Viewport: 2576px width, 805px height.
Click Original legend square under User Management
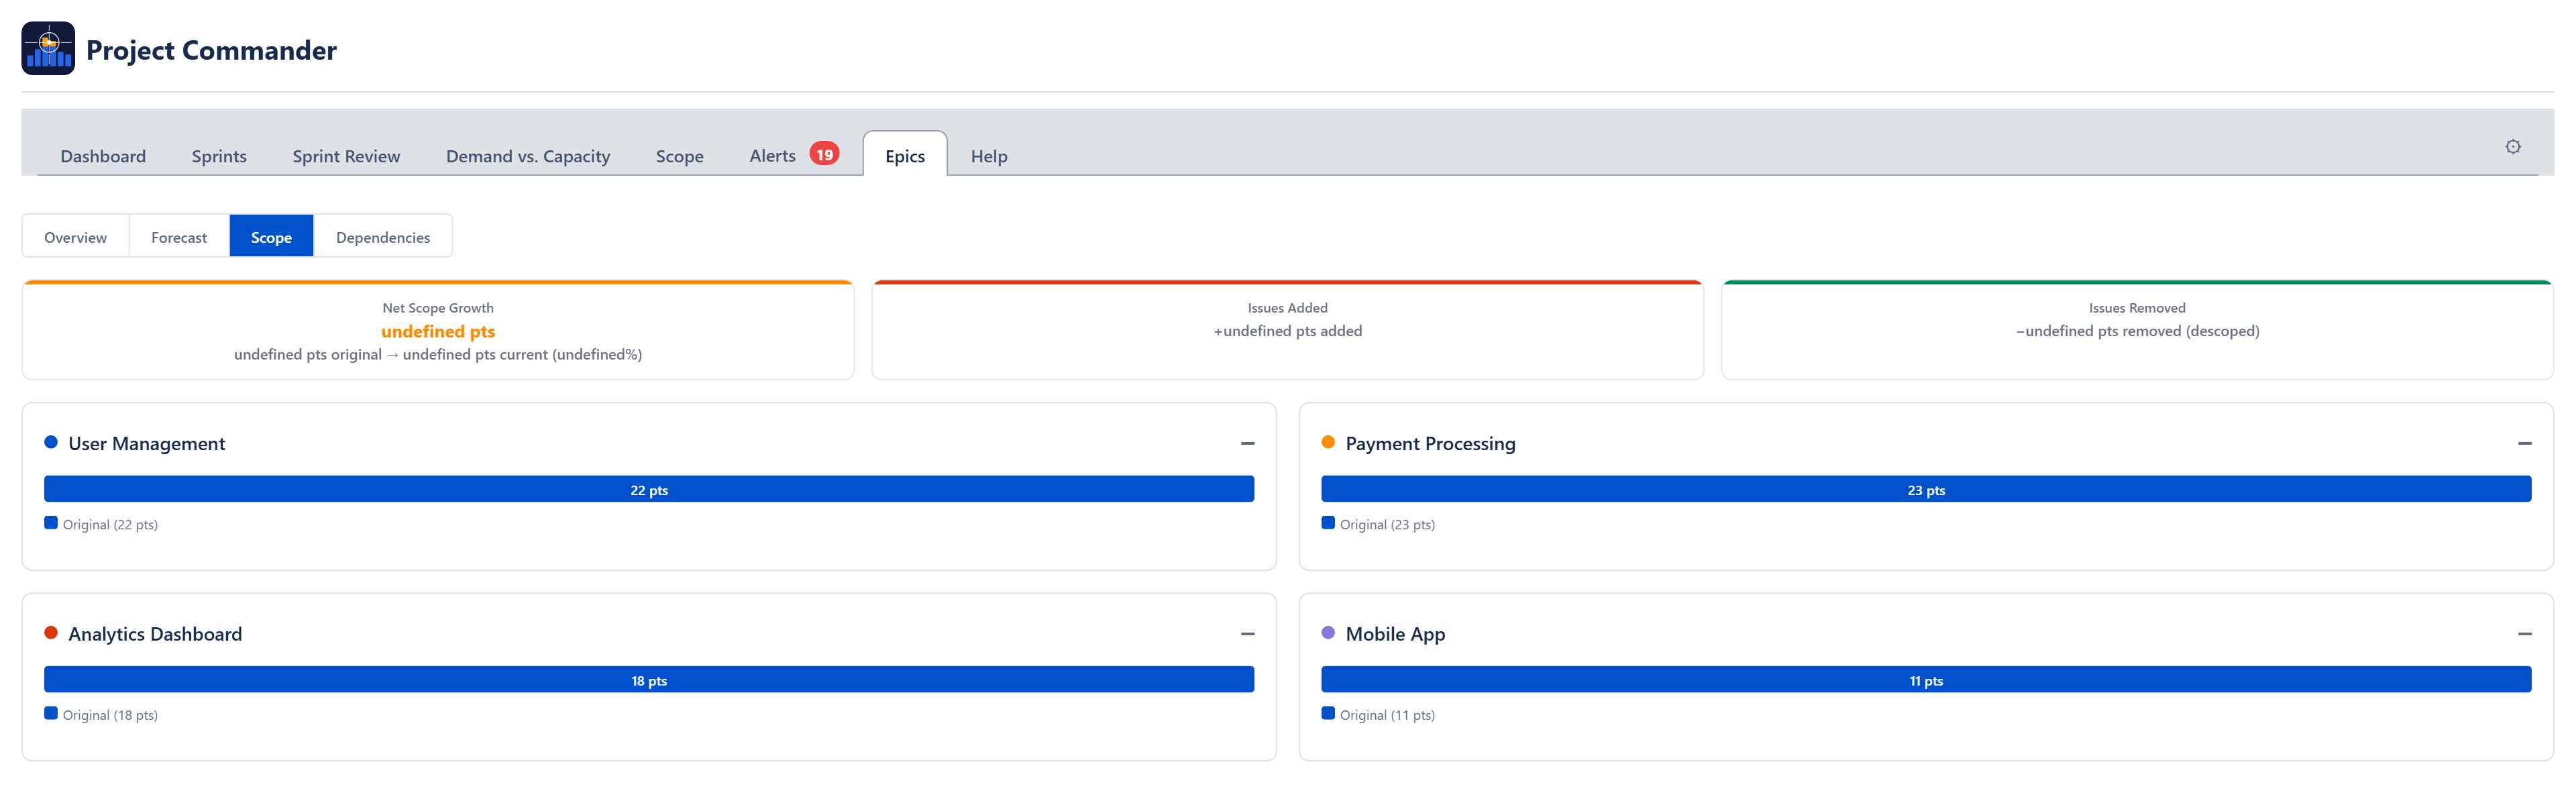pos(51,523)
